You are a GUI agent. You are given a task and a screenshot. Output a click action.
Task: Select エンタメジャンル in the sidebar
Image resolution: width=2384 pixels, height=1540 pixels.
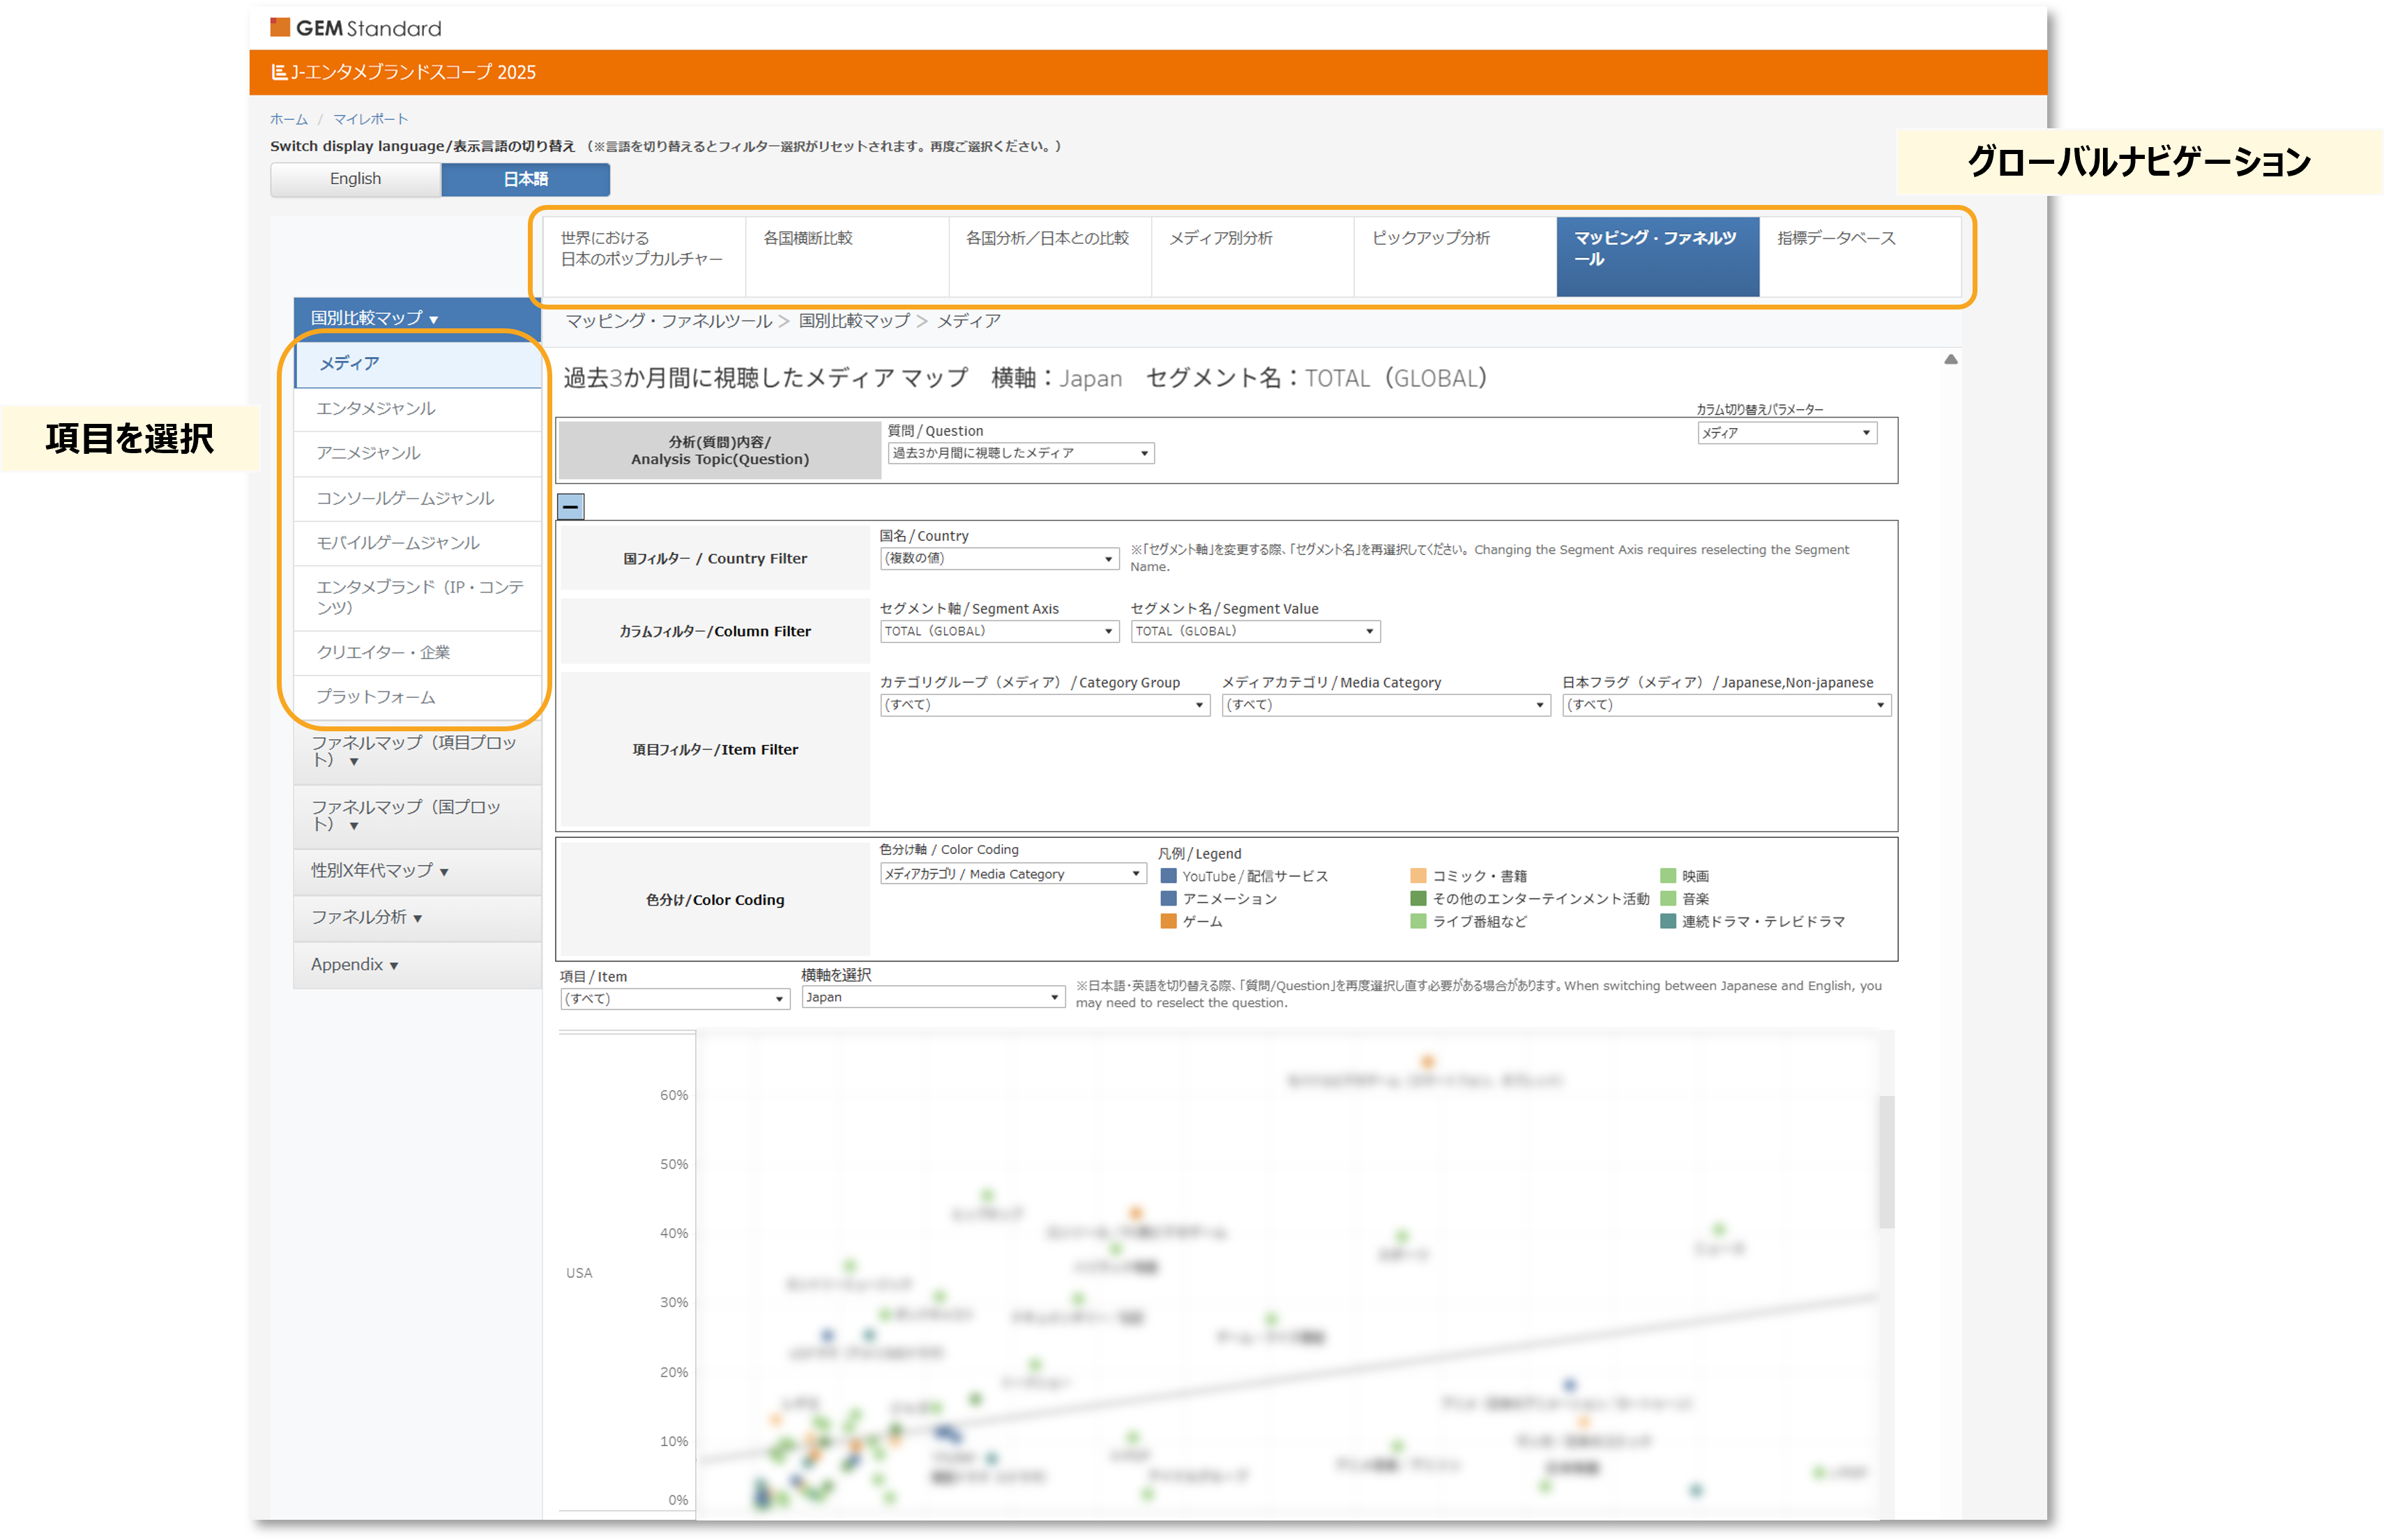point(376,408)
